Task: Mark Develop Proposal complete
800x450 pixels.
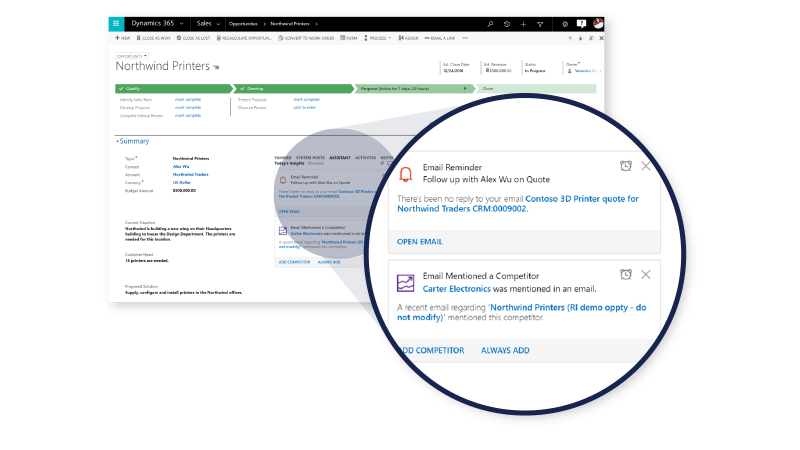Action: tap(188, 108)
